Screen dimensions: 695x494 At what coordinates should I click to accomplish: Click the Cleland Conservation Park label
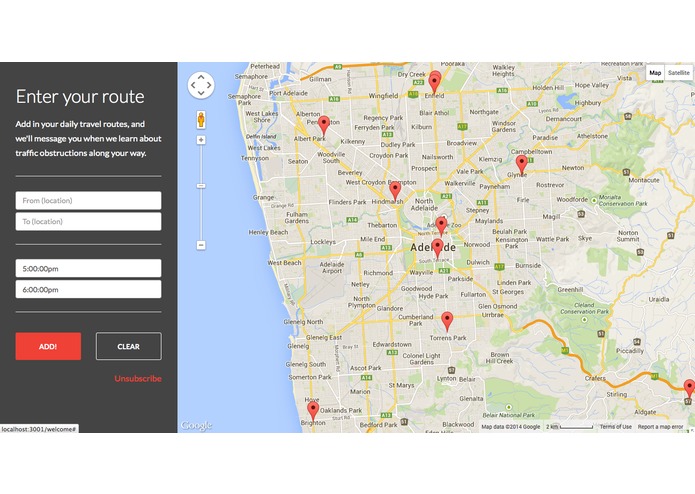pos(585,308)
